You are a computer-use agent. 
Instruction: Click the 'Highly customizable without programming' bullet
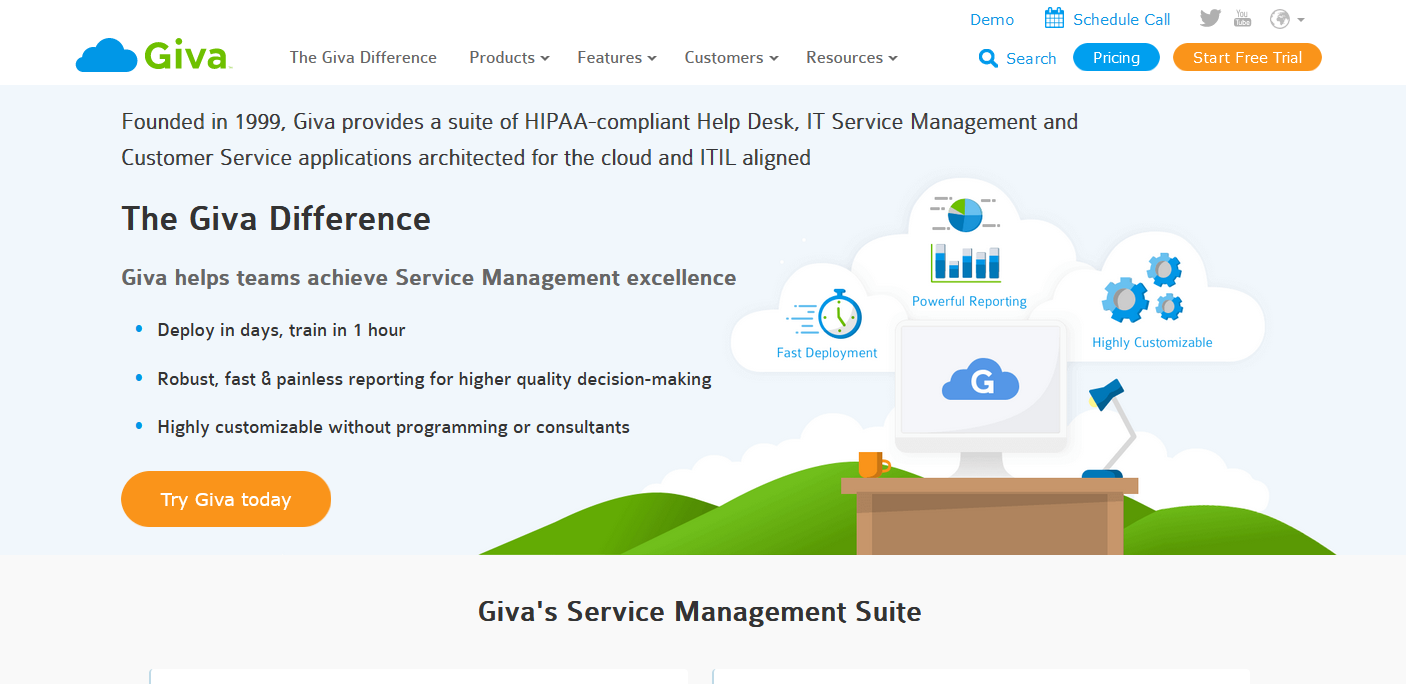pos(394,427)
